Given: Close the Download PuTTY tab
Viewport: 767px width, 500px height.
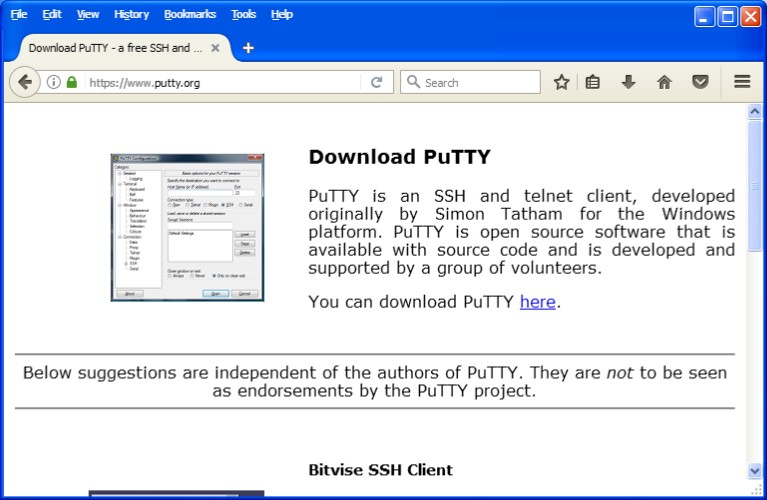Looking at the screenshot, I should (x=215, y=48).
